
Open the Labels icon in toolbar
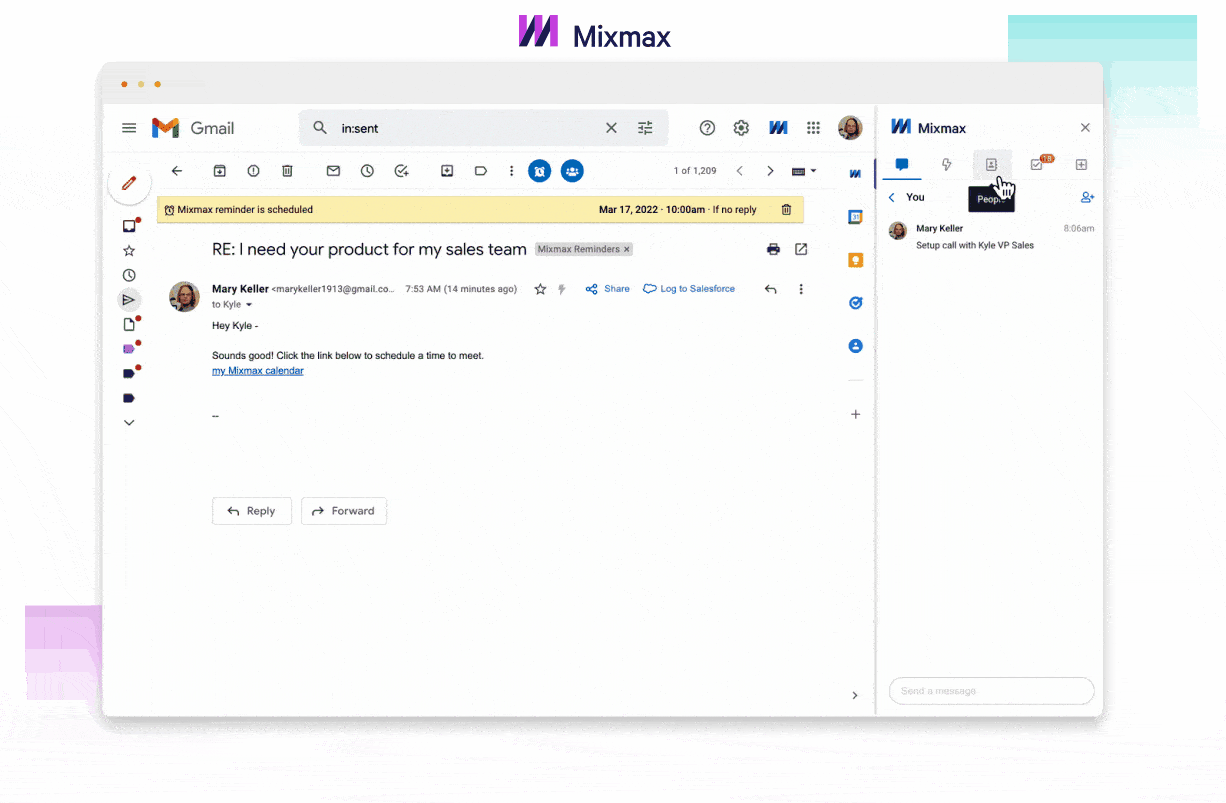(x=481, y=171)
